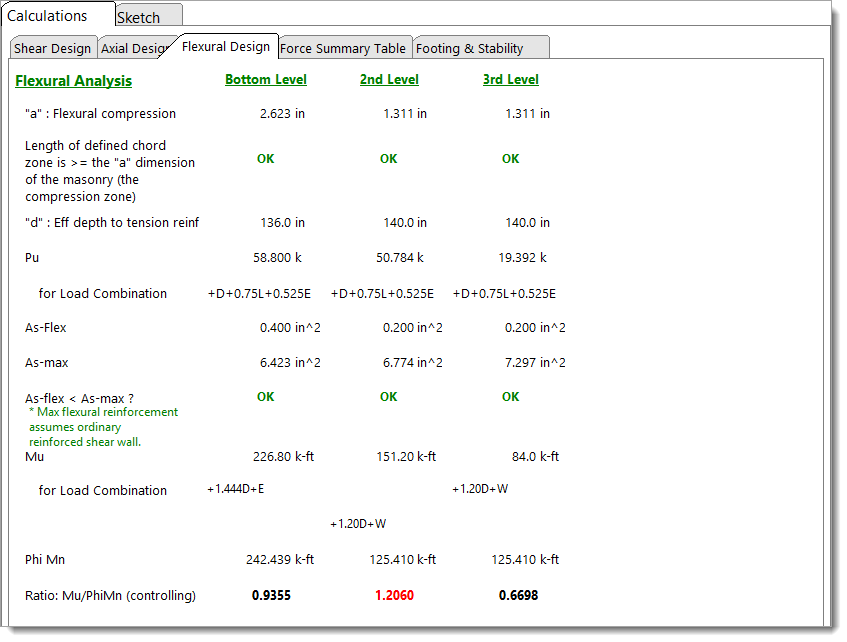Click the 3rd Level column header
Image resolution: width=847 pixels, height=642 pixels.
(510, 80)
